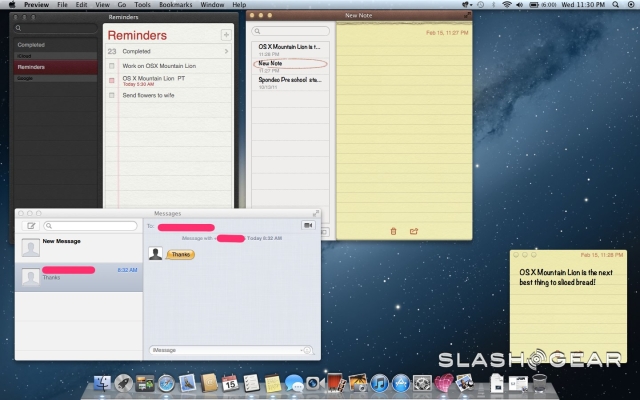Click the share icon below the note
Screen dimensions: 640x400
413,231
